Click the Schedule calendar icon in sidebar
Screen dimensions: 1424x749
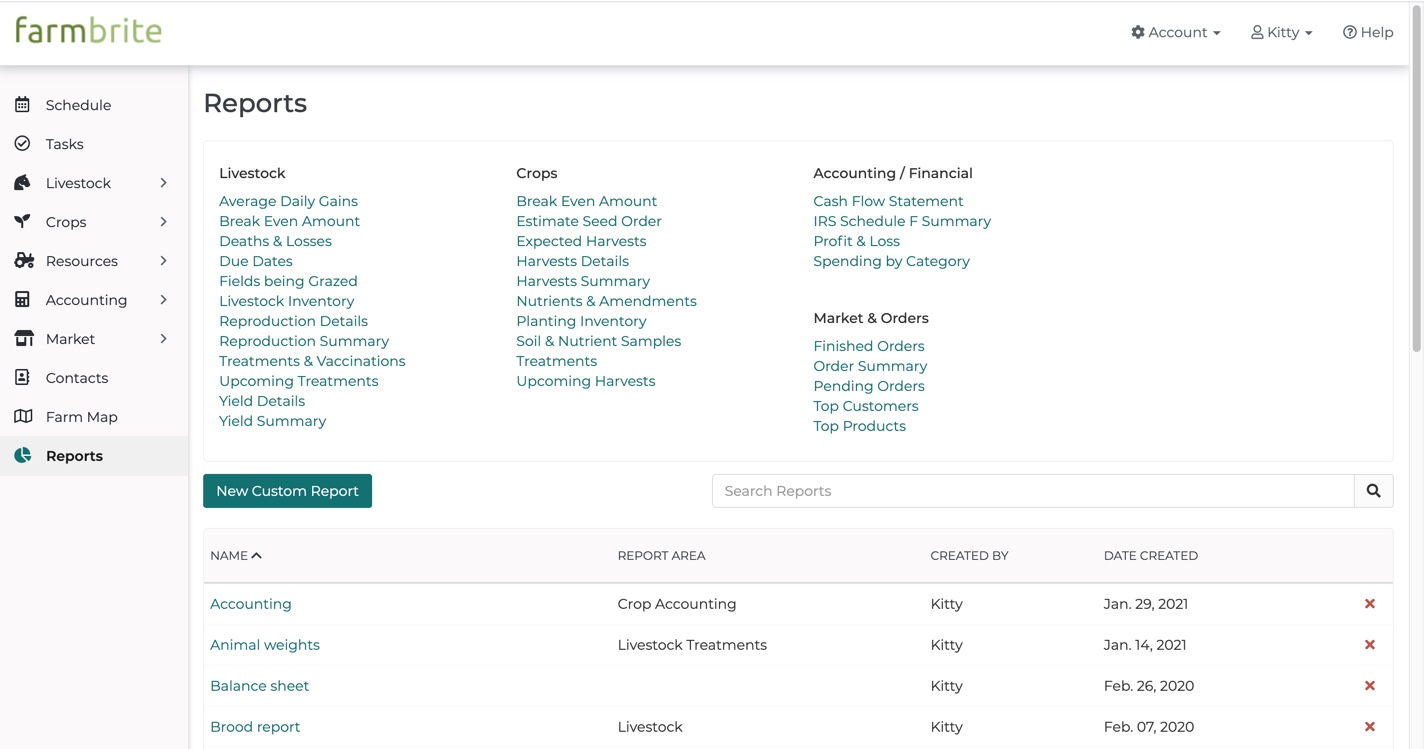22,105
